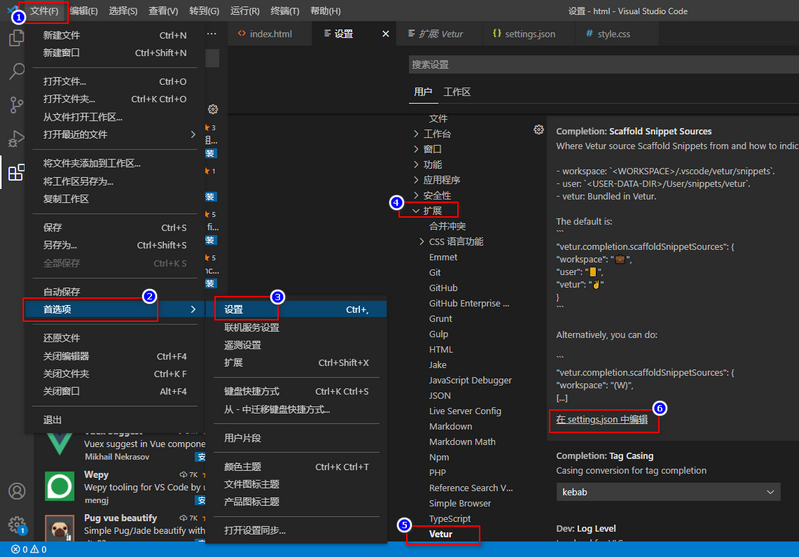The height and width of the screenshot is (557, 799).
Task: Open the Source Control activity bar icon
Action: (x=16, y=105)
